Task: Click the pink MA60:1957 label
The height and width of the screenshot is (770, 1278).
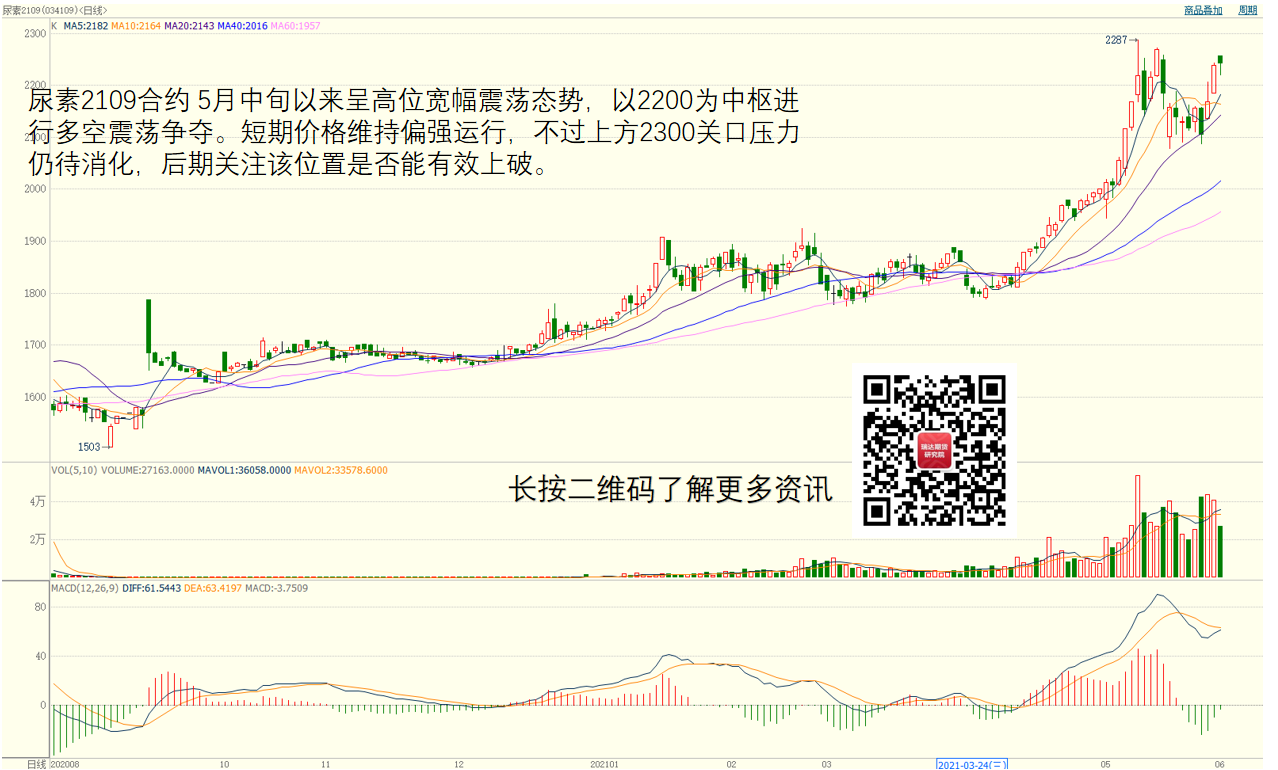Action: click(x=295, y=26)
